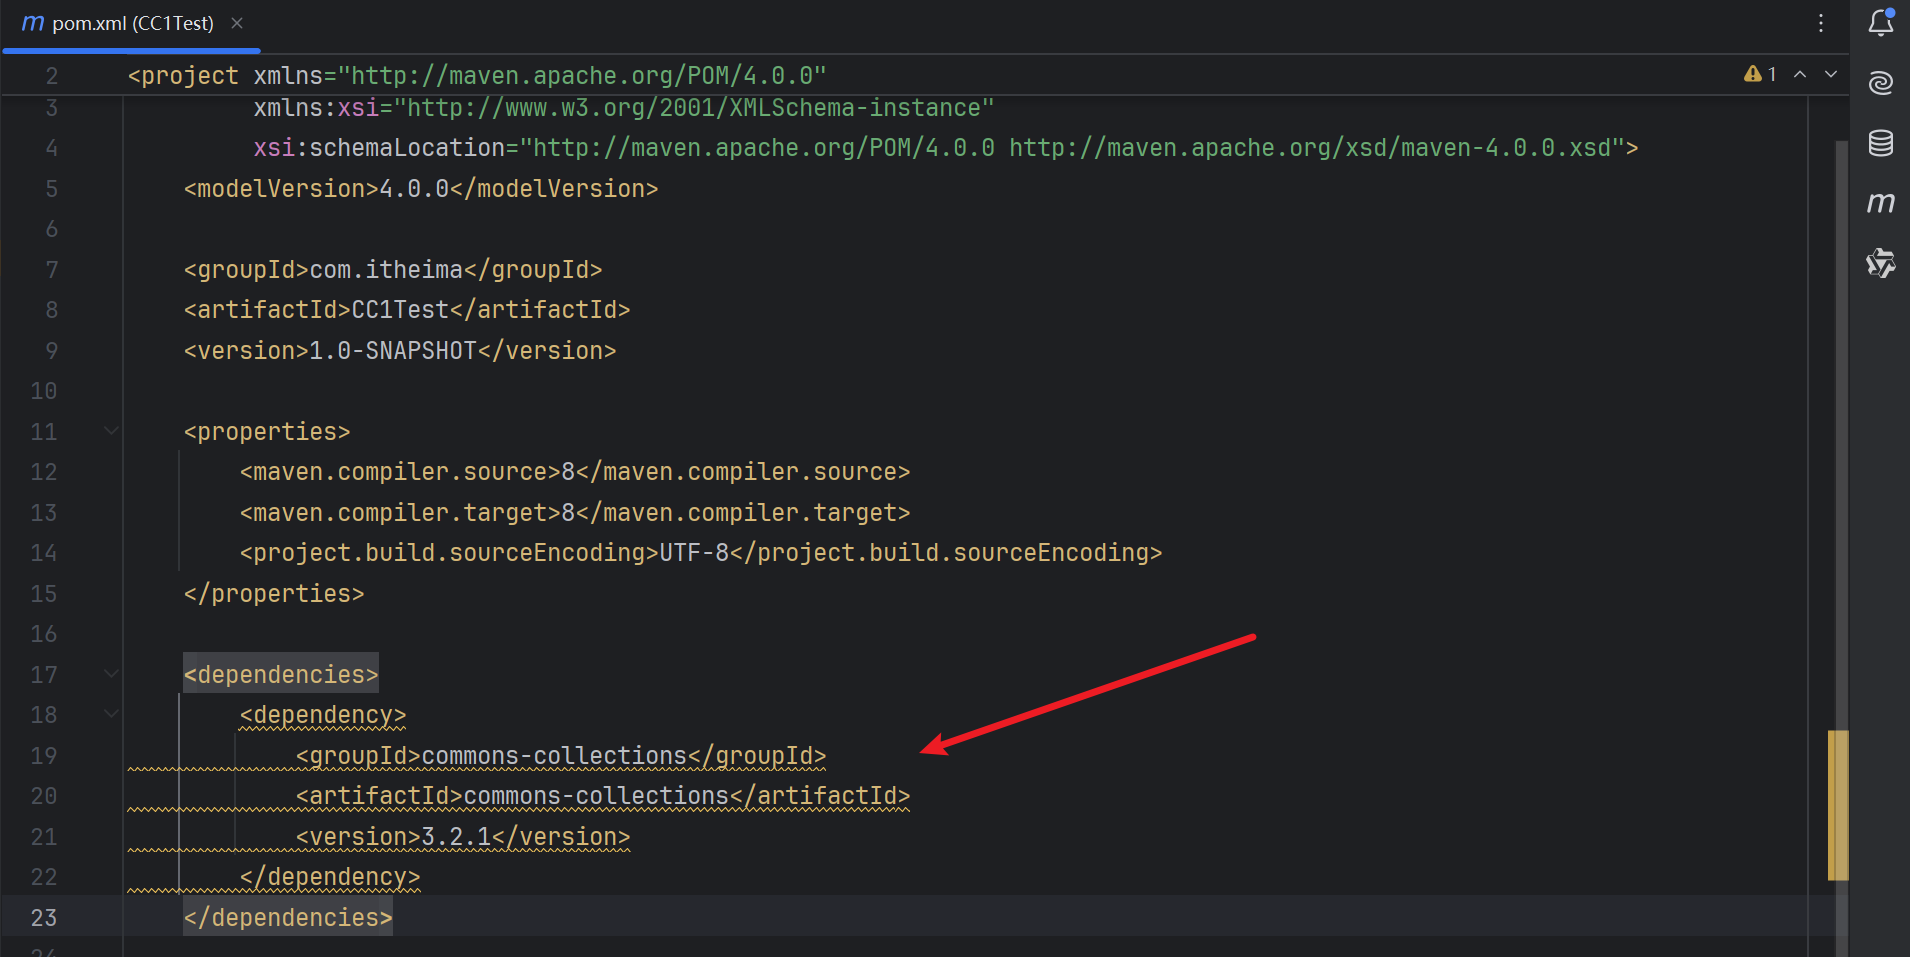Collapse the properties block fold arrow
This screenshot has width=1910, height=957.
tap(111, 432)
